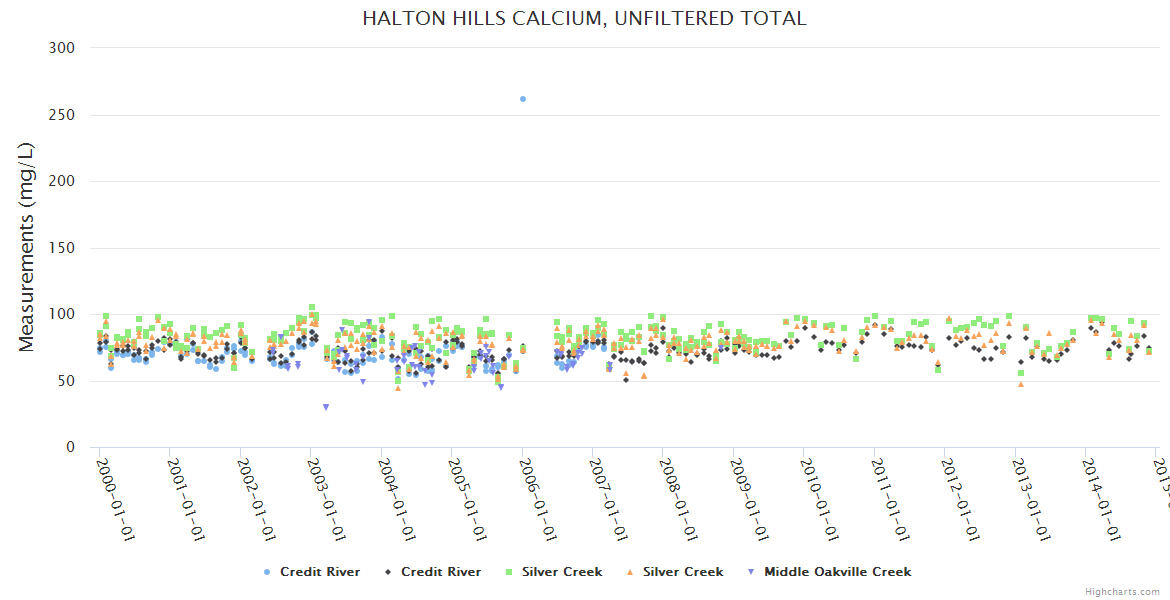The image size is (1170, 600).
Task: Toggle the Credit River label next to the black diamond
Action: (441, 572)
